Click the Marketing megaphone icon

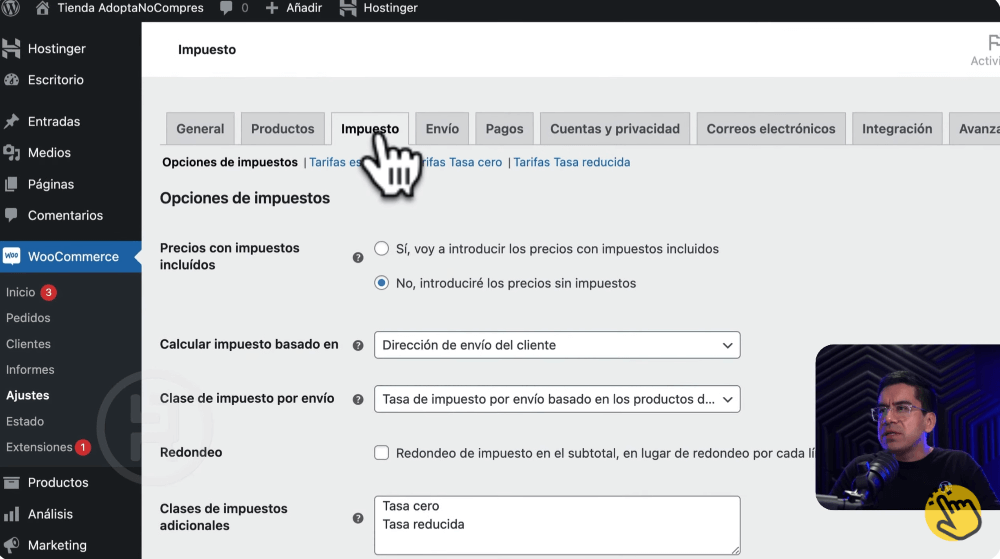pos(11,545)
